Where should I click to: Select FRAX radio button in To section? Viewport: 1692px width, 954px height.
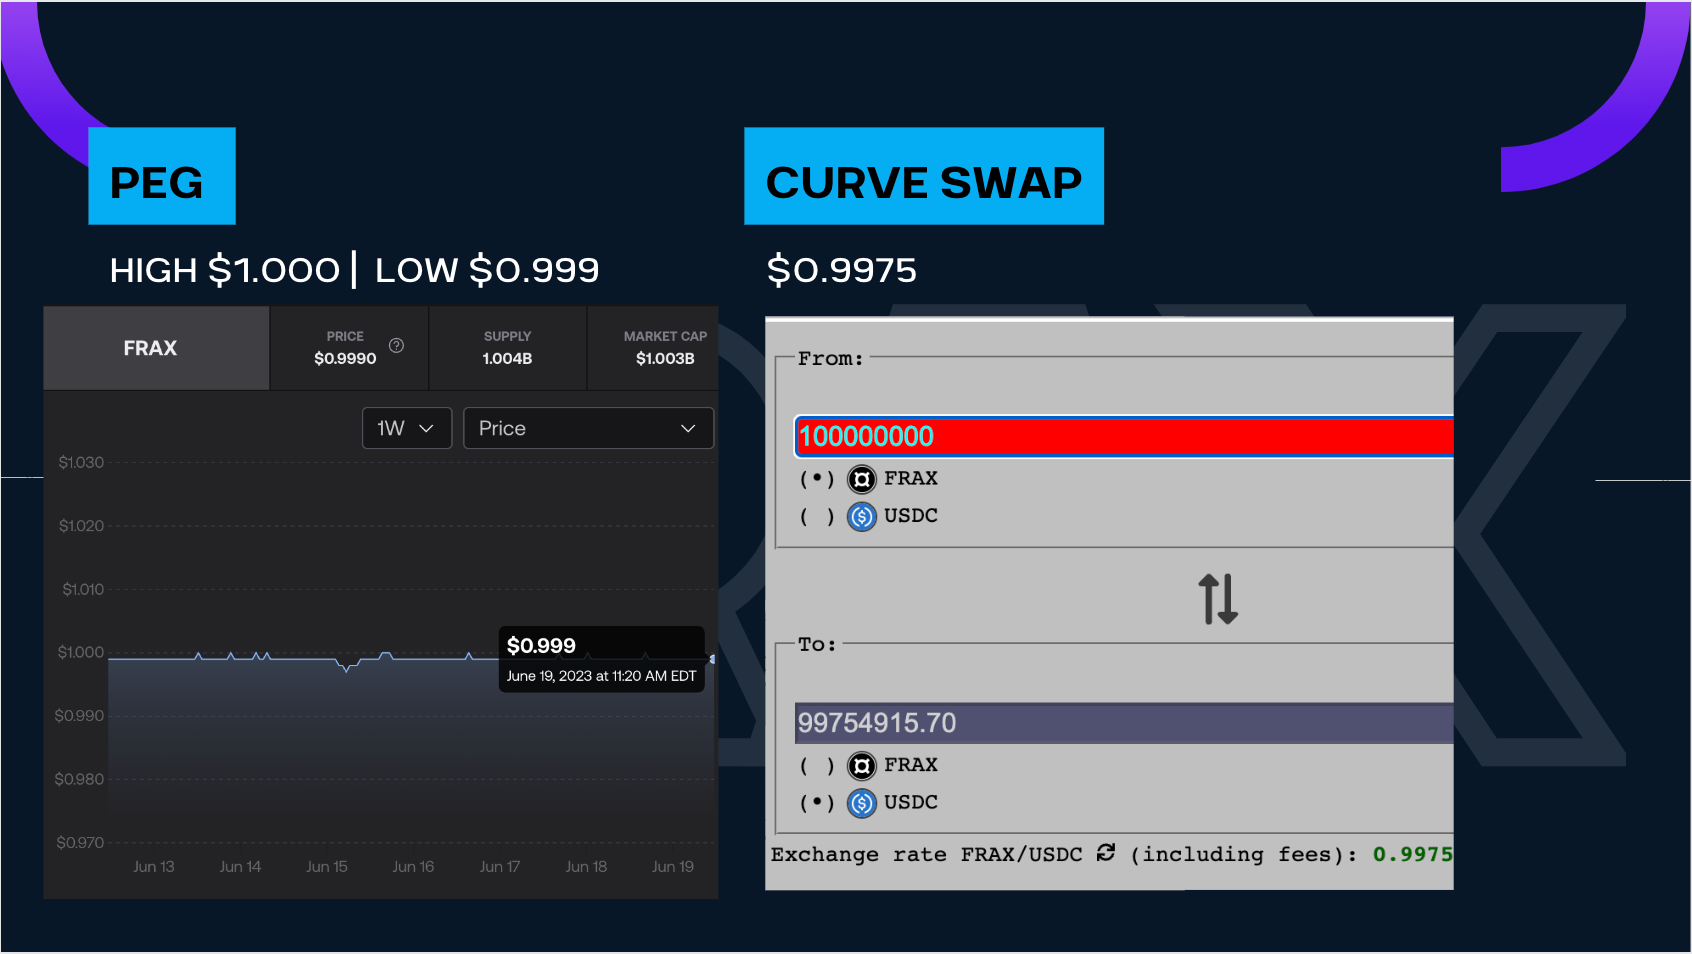[816, 766]
